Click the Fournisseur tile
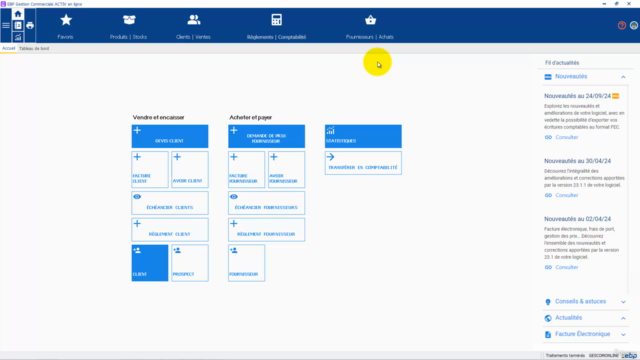Screen dimensions: 640x360 tap(247, 263)
